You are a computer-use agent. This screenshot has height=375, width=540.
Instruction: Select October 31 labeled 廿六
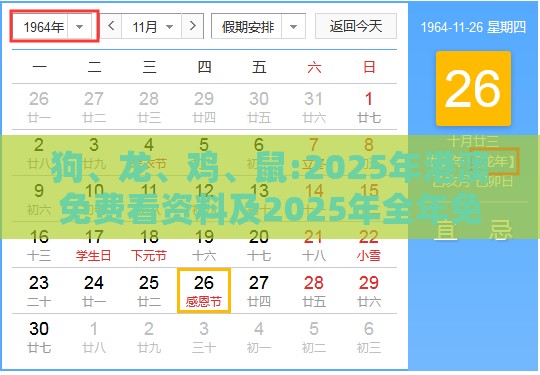[314, 107]
